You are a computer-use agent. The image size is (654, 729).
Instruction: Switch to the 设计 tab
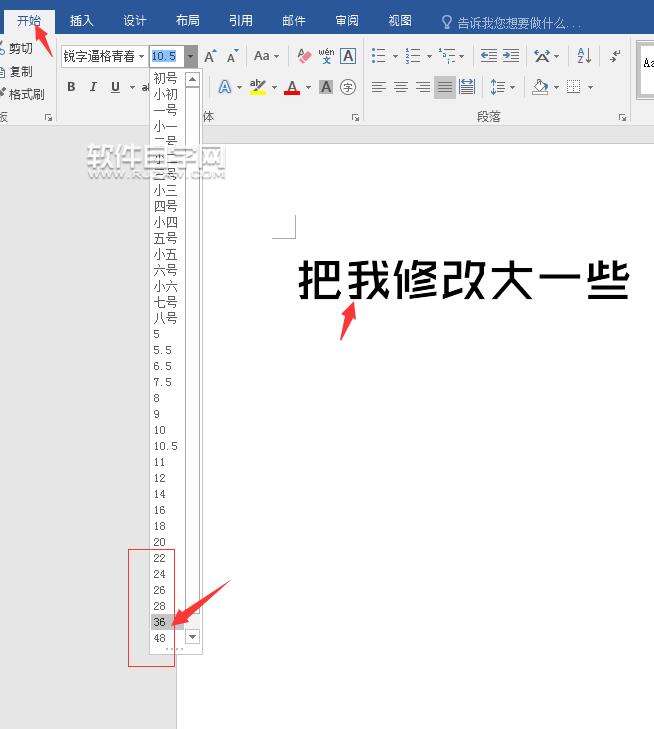pyautogui.click(x=135, y=21)
